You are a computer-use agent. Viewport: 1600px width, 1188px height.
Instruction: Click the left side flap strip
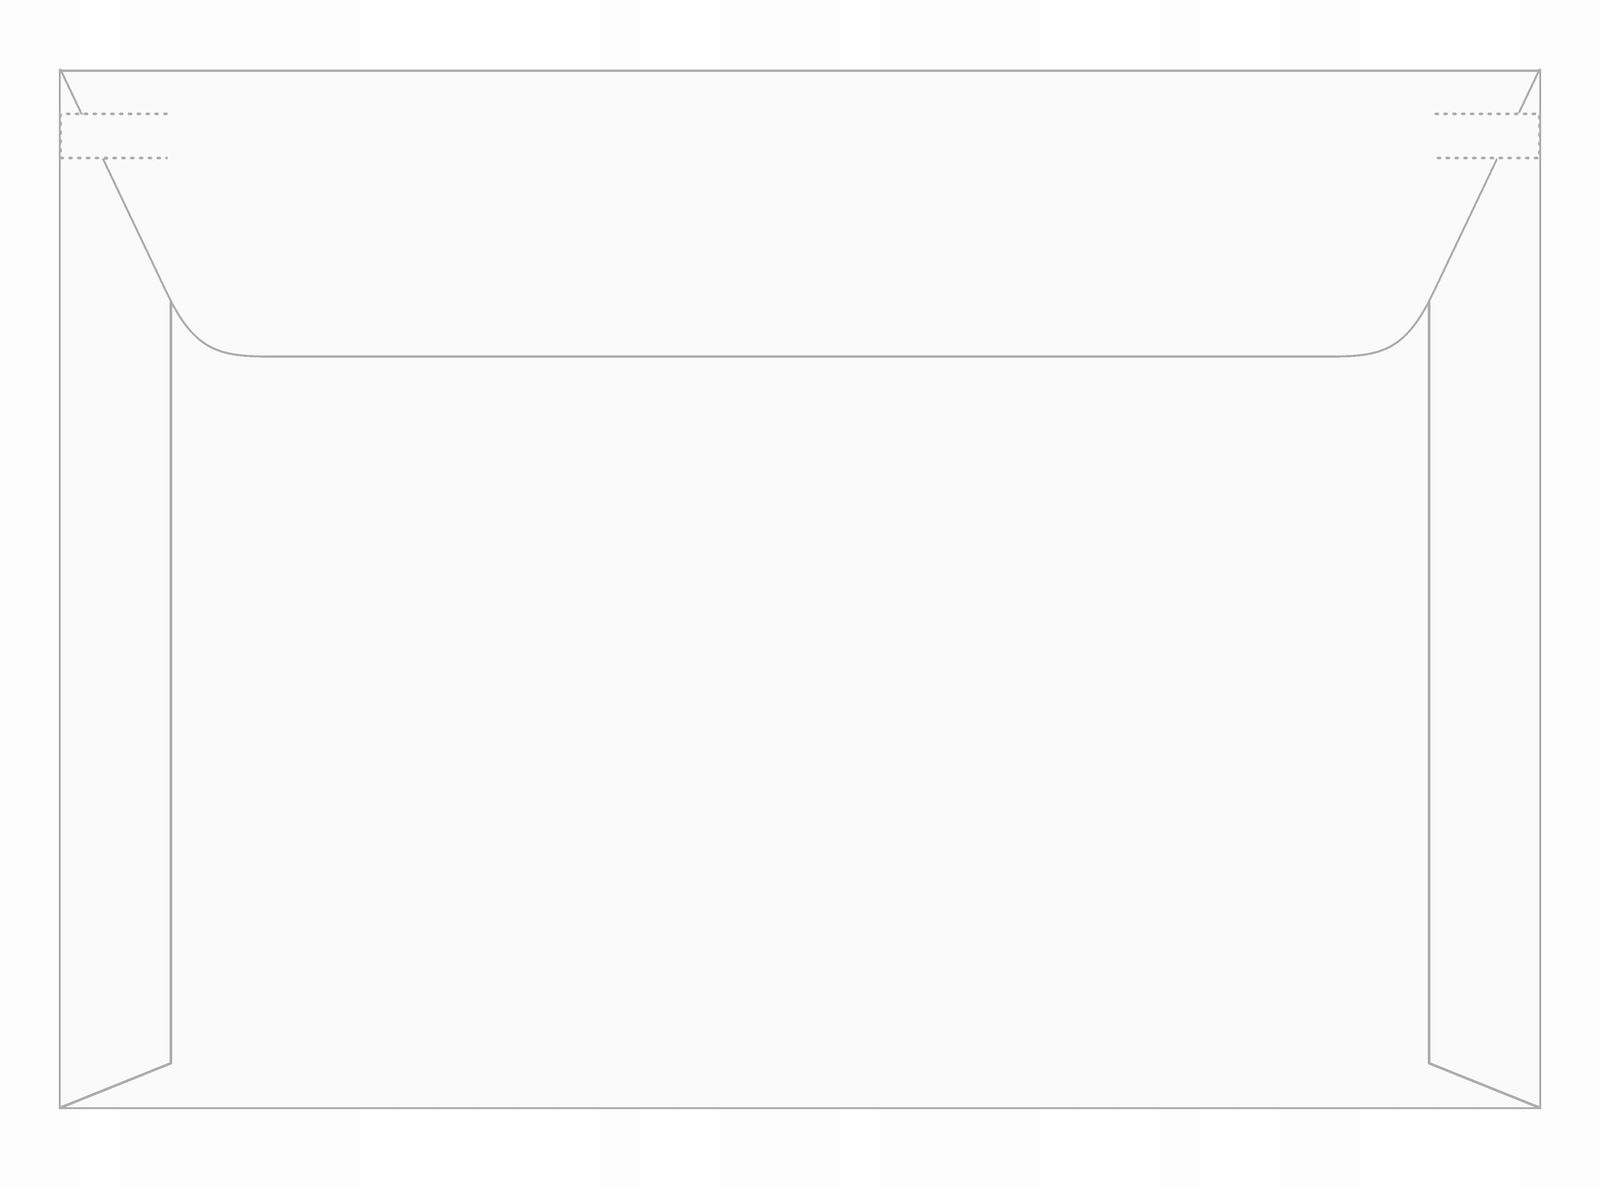point(115,650)
